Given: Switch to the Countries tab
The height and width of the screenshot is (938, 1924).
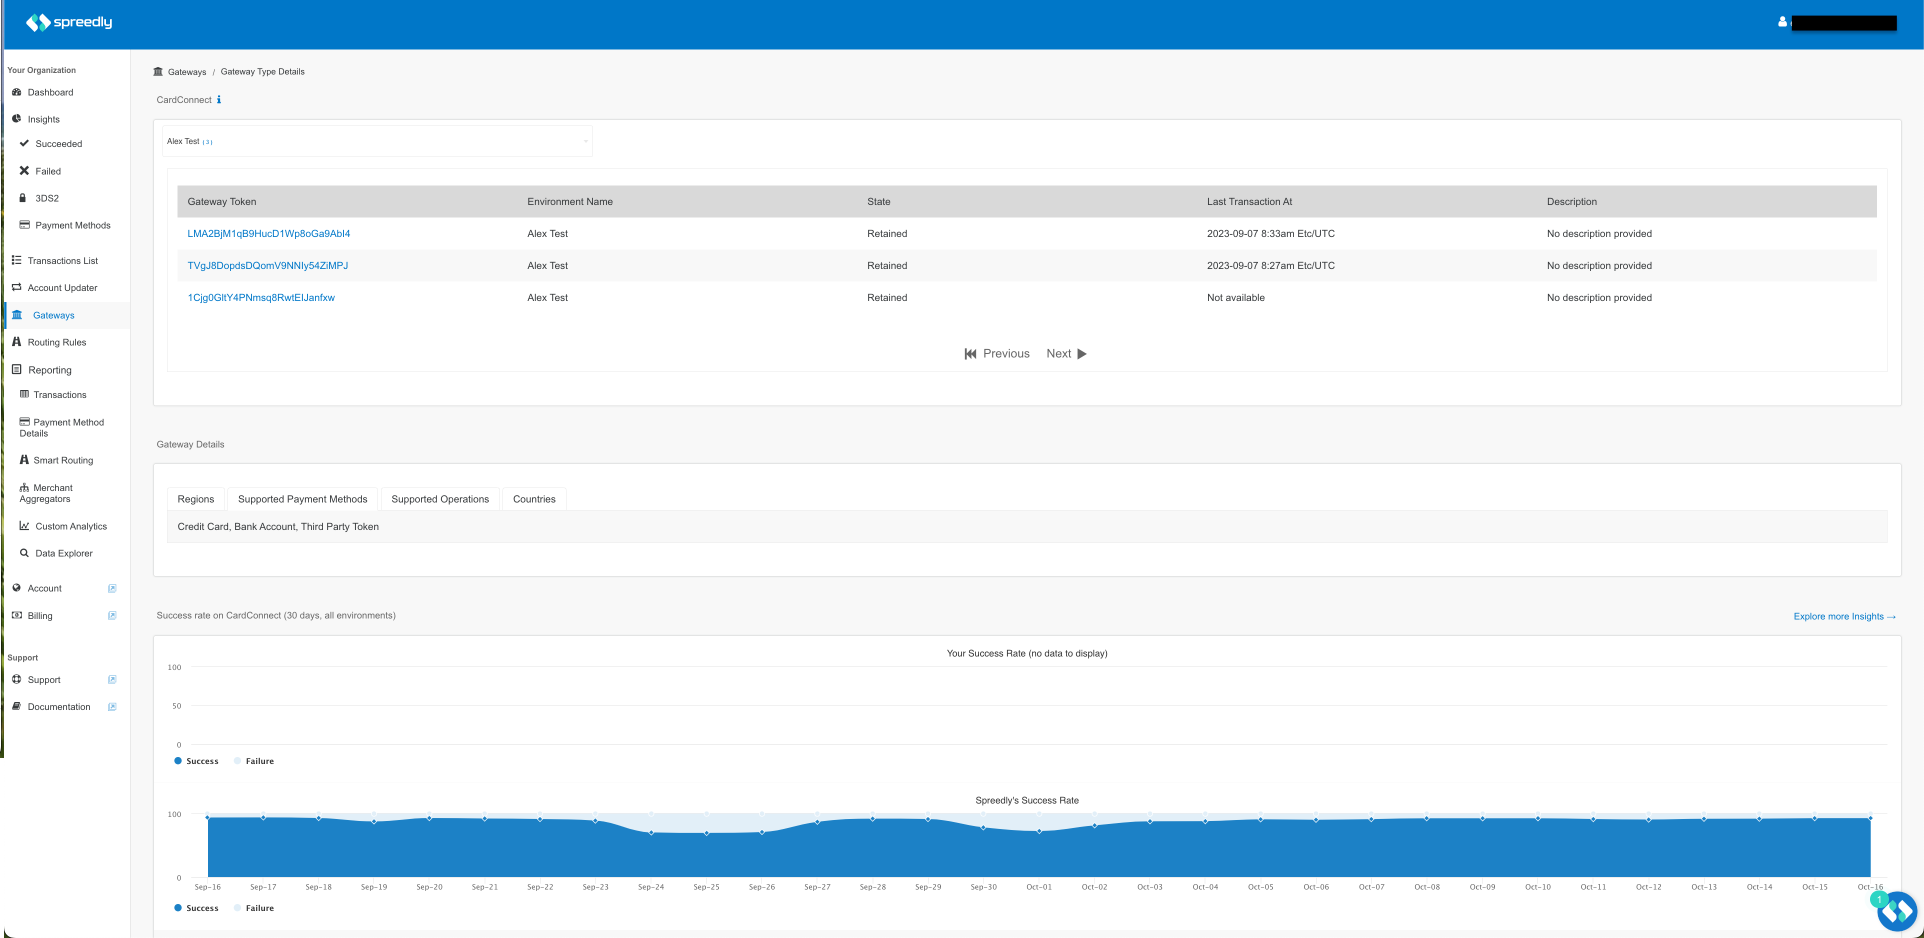Looking at the screenshot, I should pyautogui.click(x=534, y=499).
